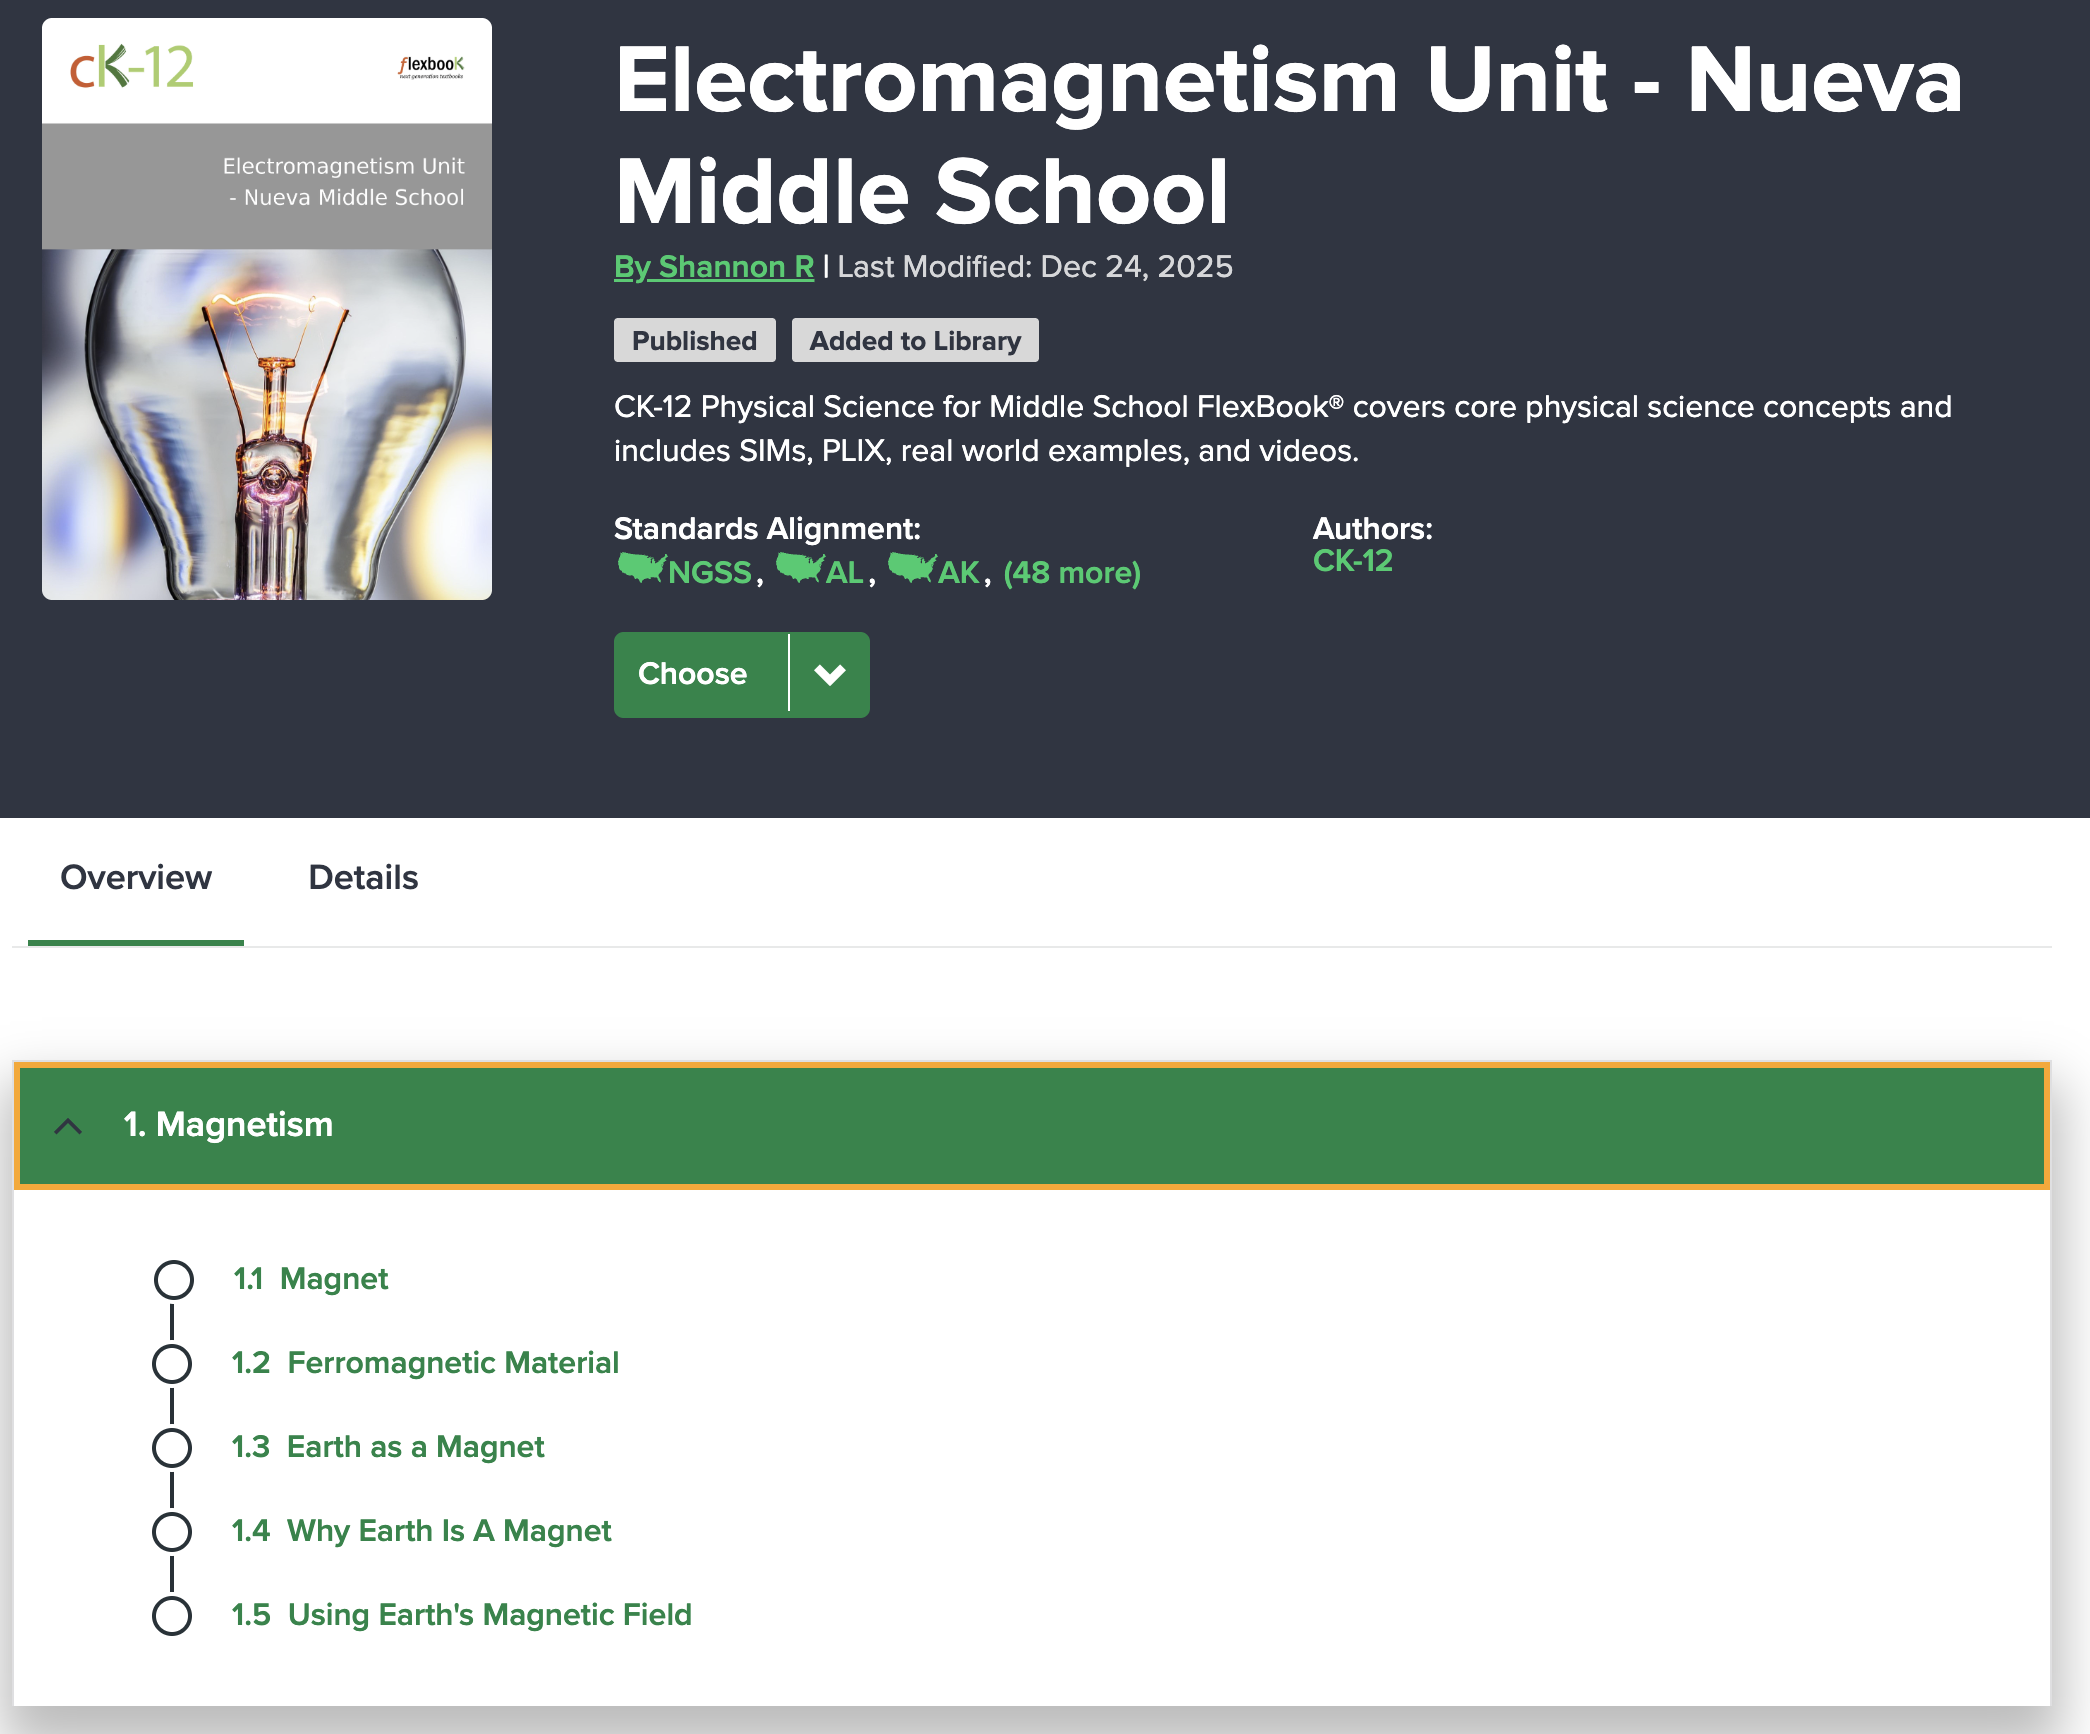Click the AK state standards map icon
Screen dimensions: 2090x1734
[912, 569]
